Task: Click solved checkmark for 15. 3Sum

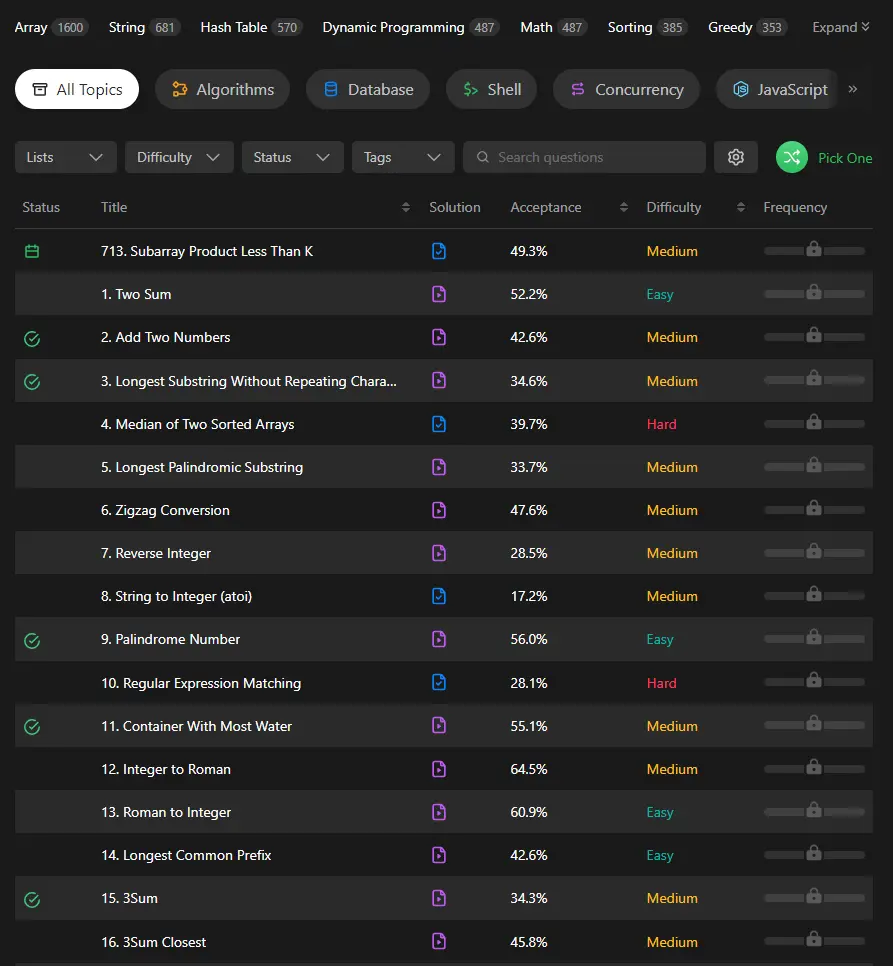Action: point(32,900)
